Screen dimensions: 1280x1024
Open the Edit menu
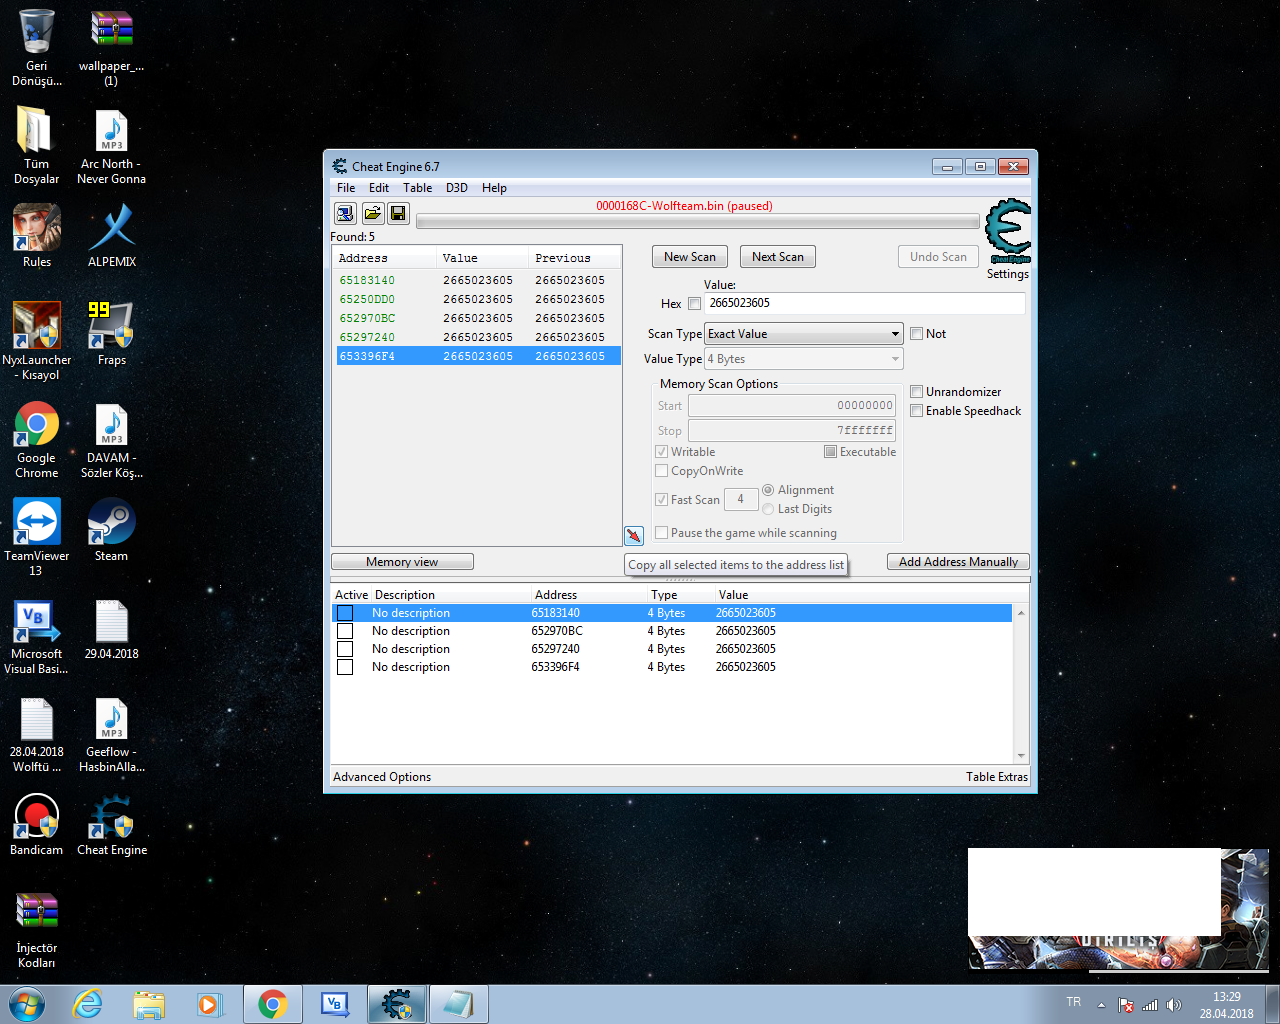click(x=379, y=188)
